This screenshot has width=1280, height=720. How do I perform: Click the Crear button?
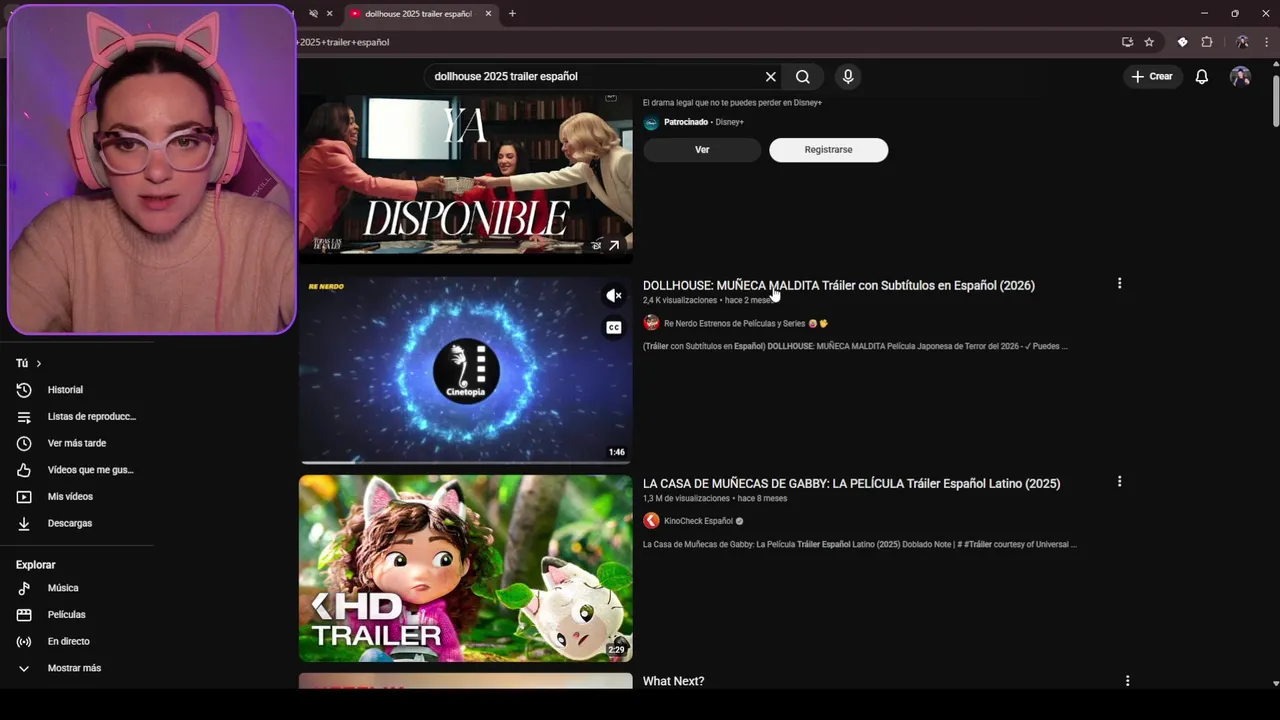click(1152, 77)
